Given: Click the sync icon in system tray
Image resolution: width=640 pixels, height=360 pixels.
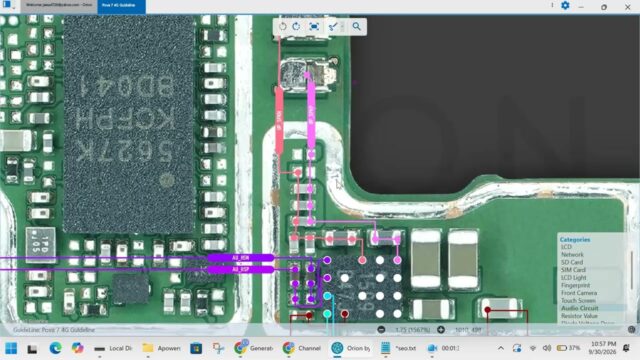Looking at the screenshot, I should coord(517,348).
